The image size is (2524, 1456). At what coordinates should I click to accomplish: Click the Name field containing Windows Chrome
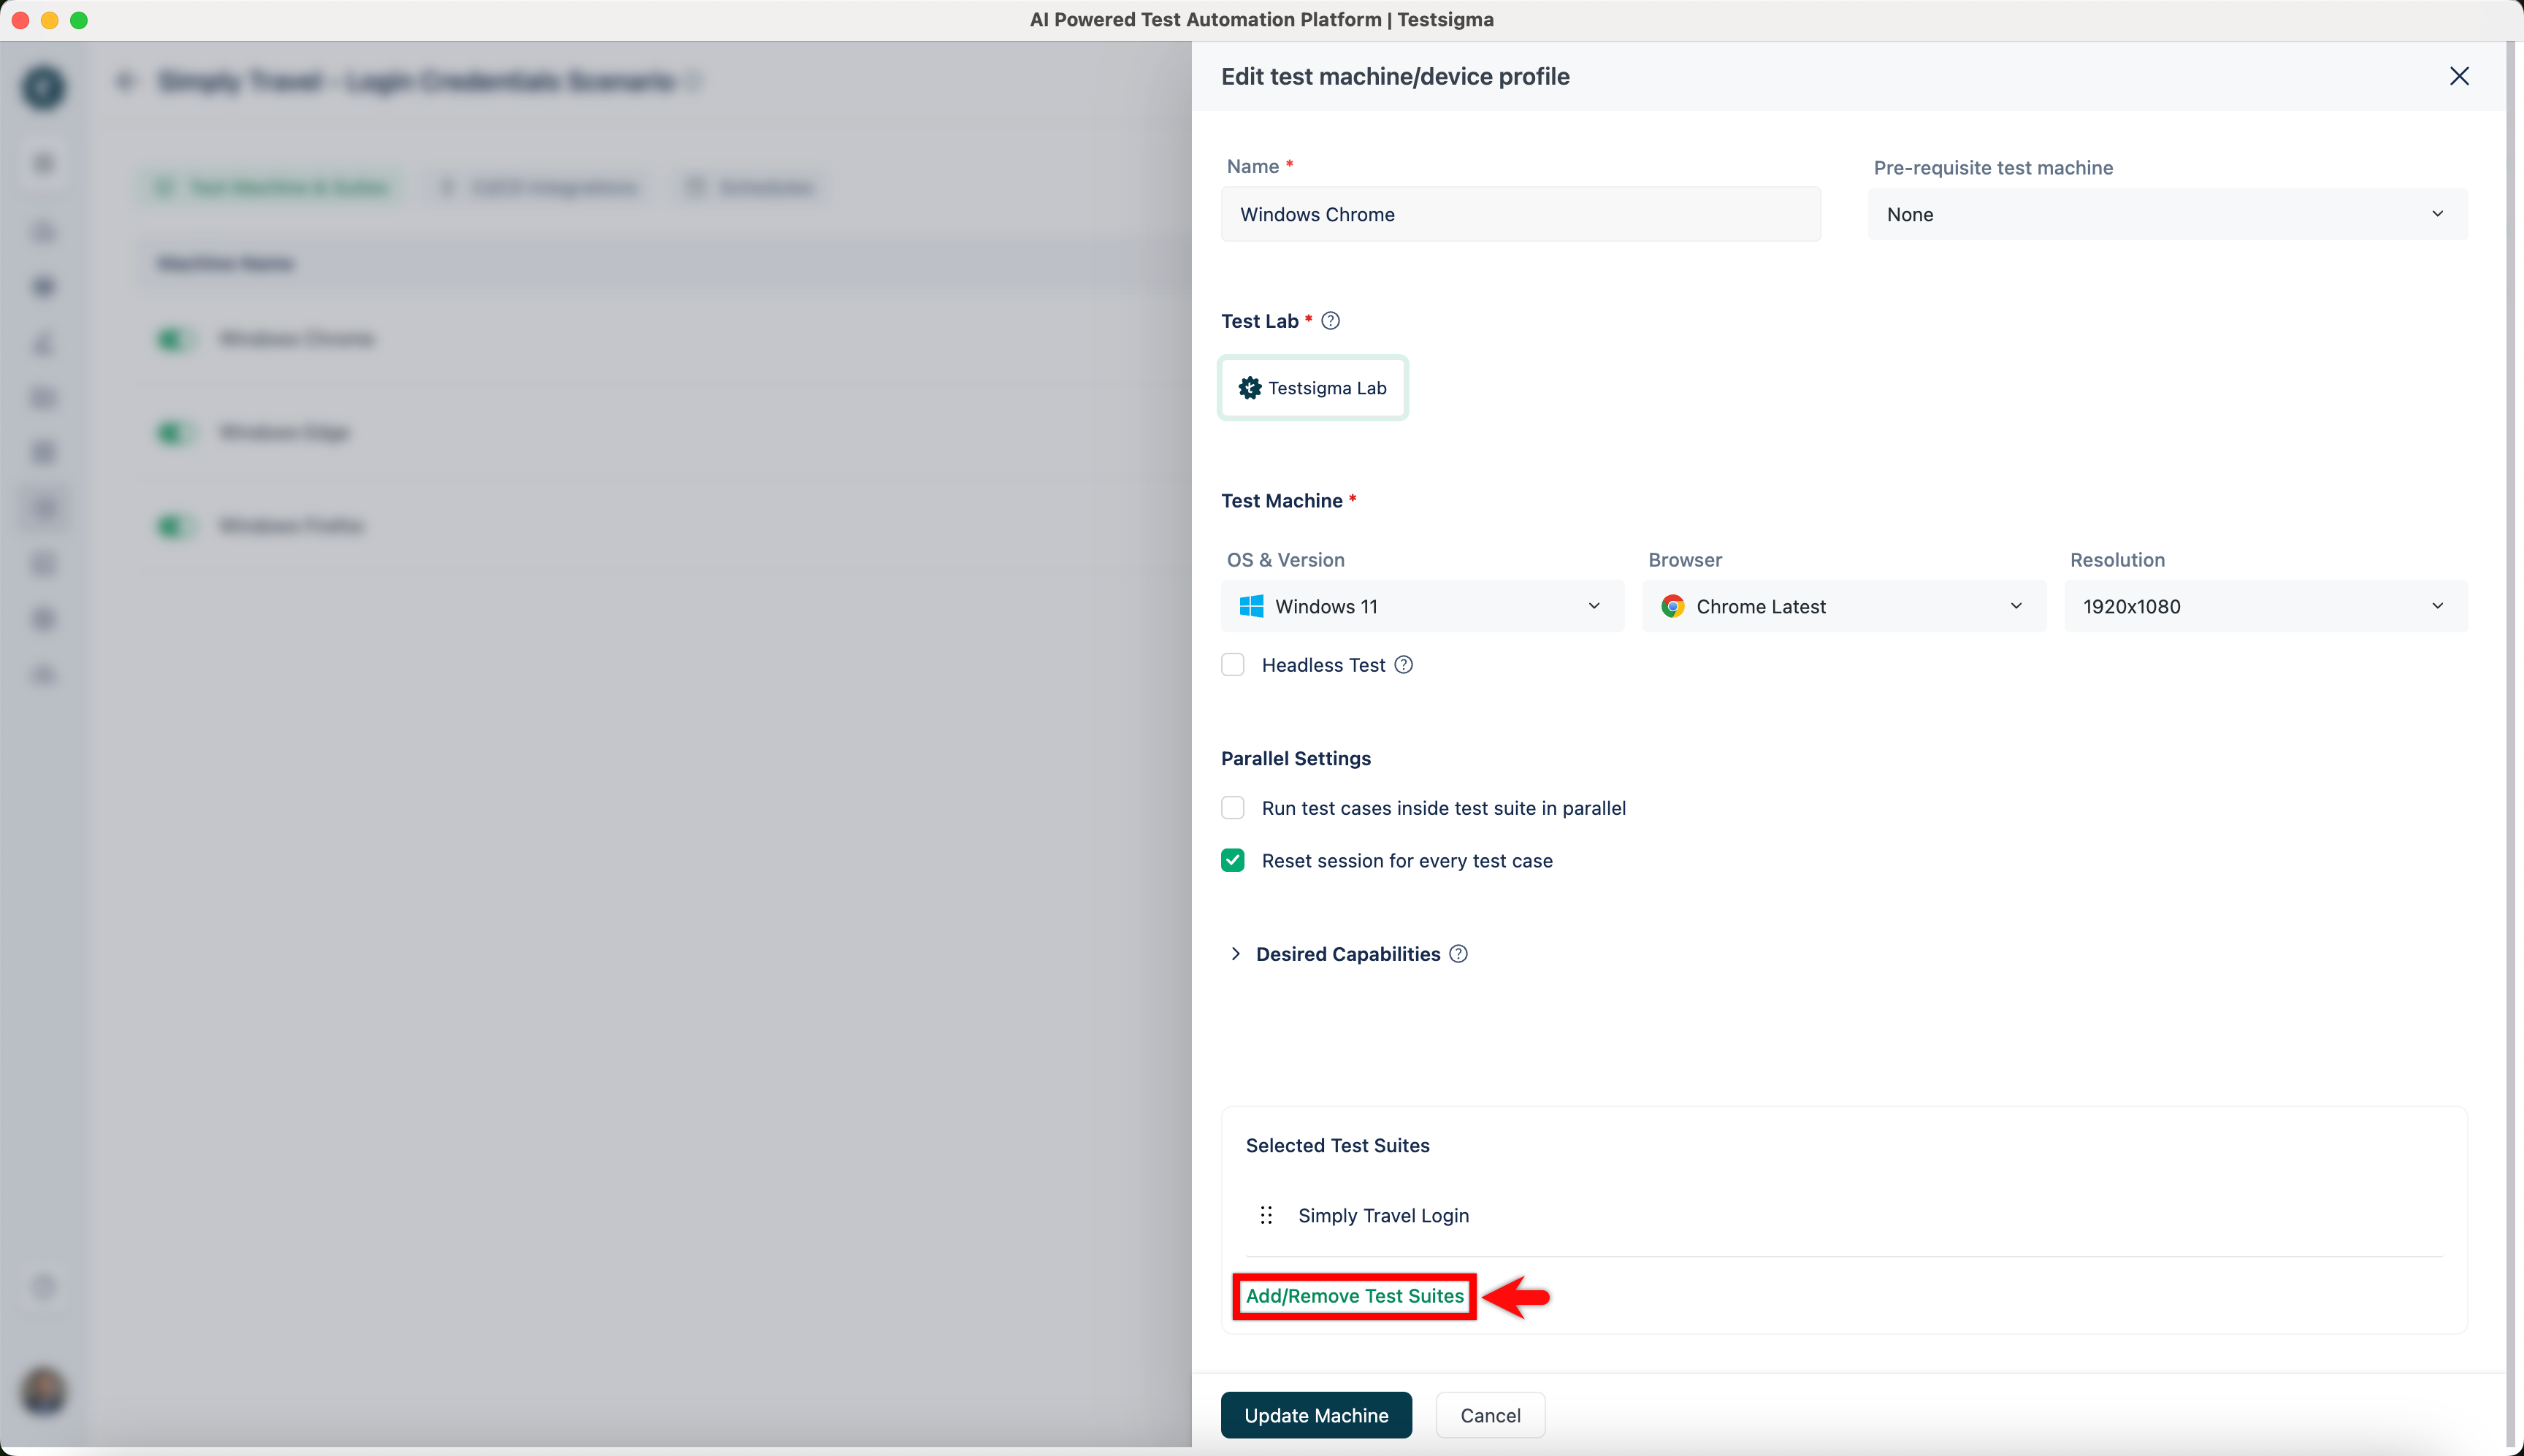click(x=1520, y=214)
